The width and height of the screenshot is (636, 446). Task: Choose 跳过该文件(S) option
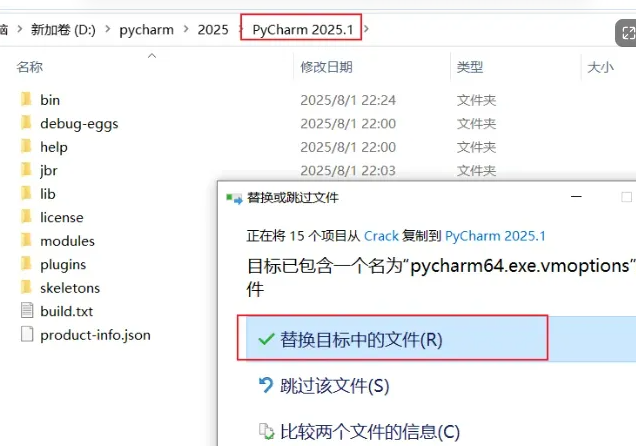(x=335, y=385)
